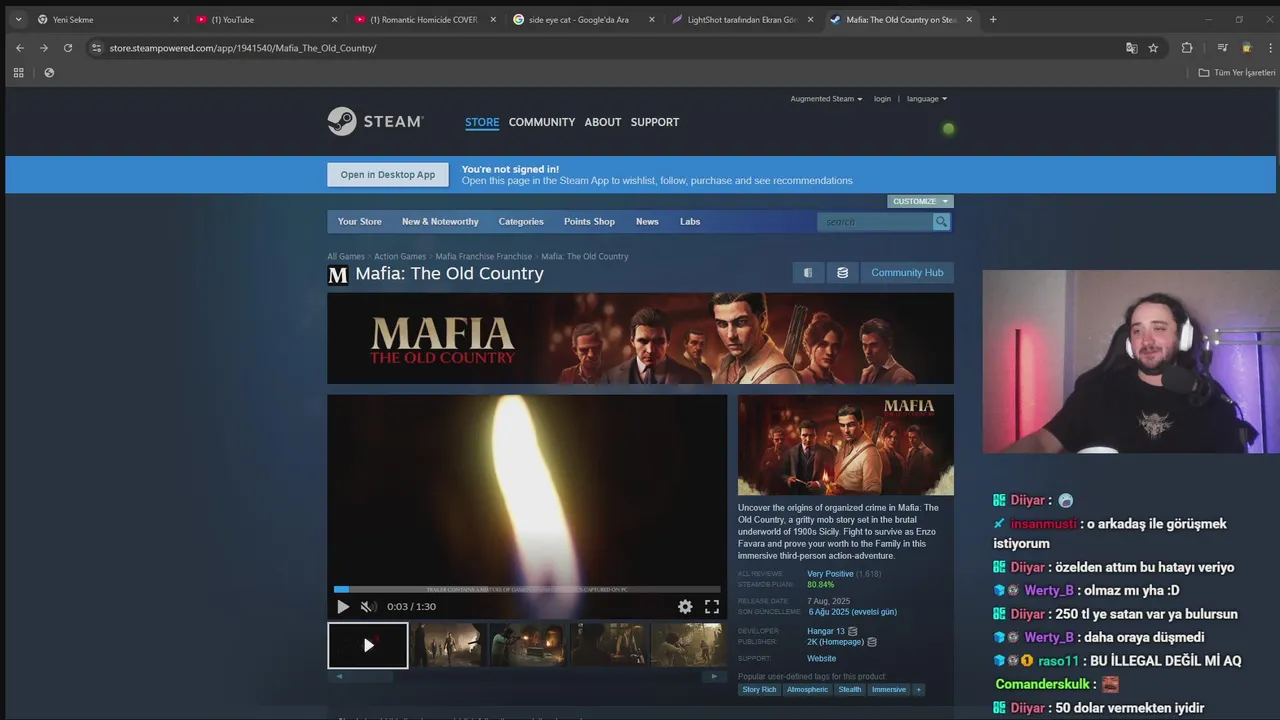Enter fullscreen for the trailer

pos(712,607)
